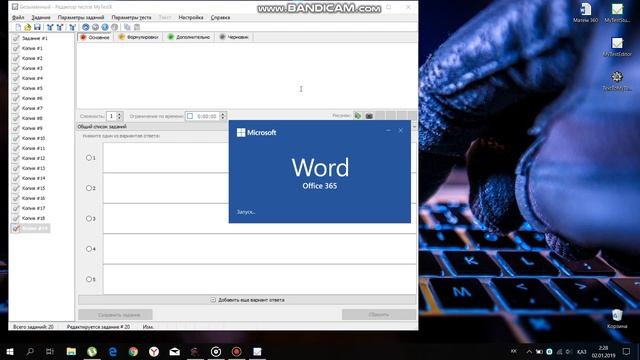Screen dimensions: 640x360
Task: Open the Настройка menu
Action: click(191, 18)
